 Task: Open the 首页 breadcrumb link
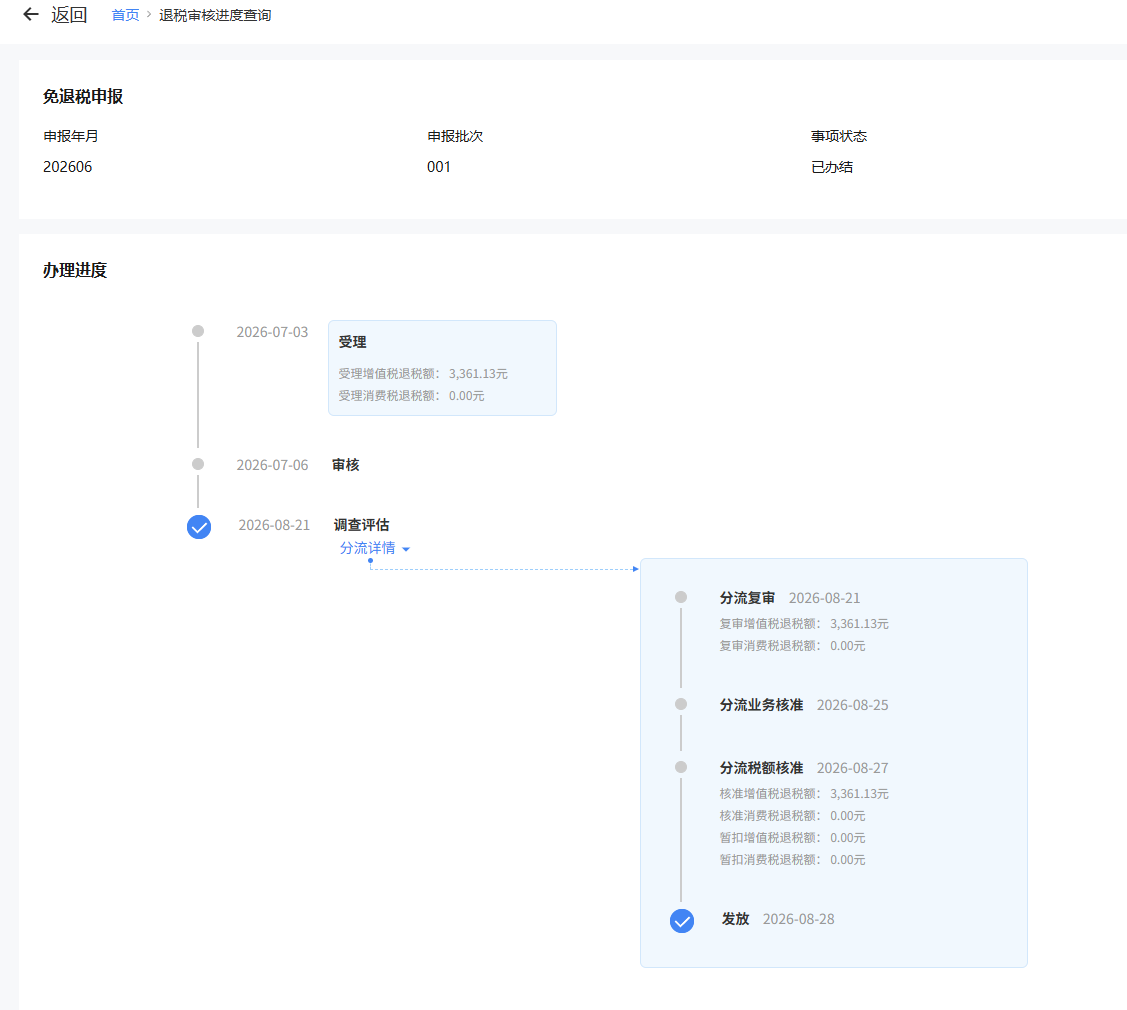(x=125, y=15)
